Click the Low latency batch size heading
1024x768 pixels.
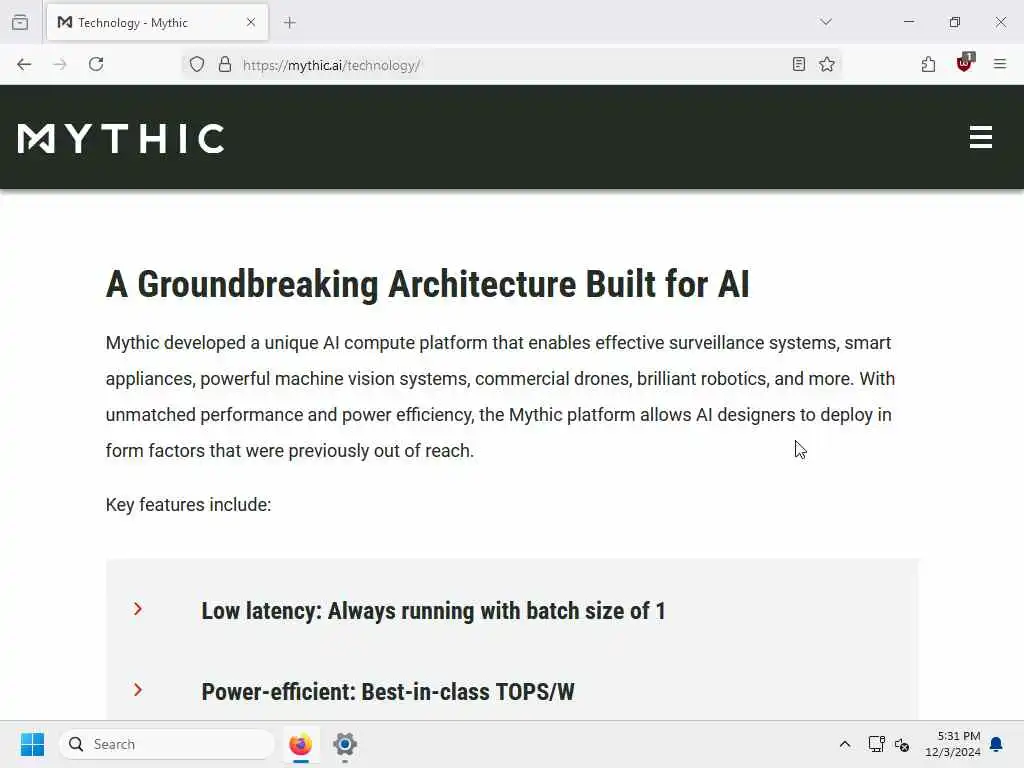click(433, 611)
